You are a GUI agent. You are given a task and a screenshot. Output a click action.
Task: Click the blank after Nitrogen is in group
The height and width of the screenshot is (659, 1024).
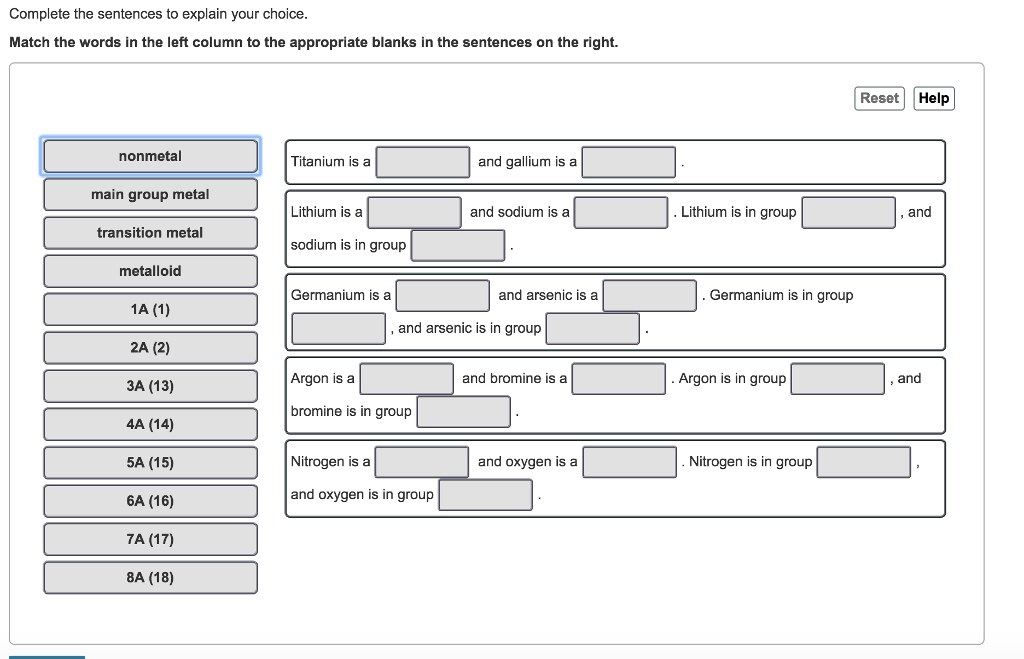tap(863, 462)
